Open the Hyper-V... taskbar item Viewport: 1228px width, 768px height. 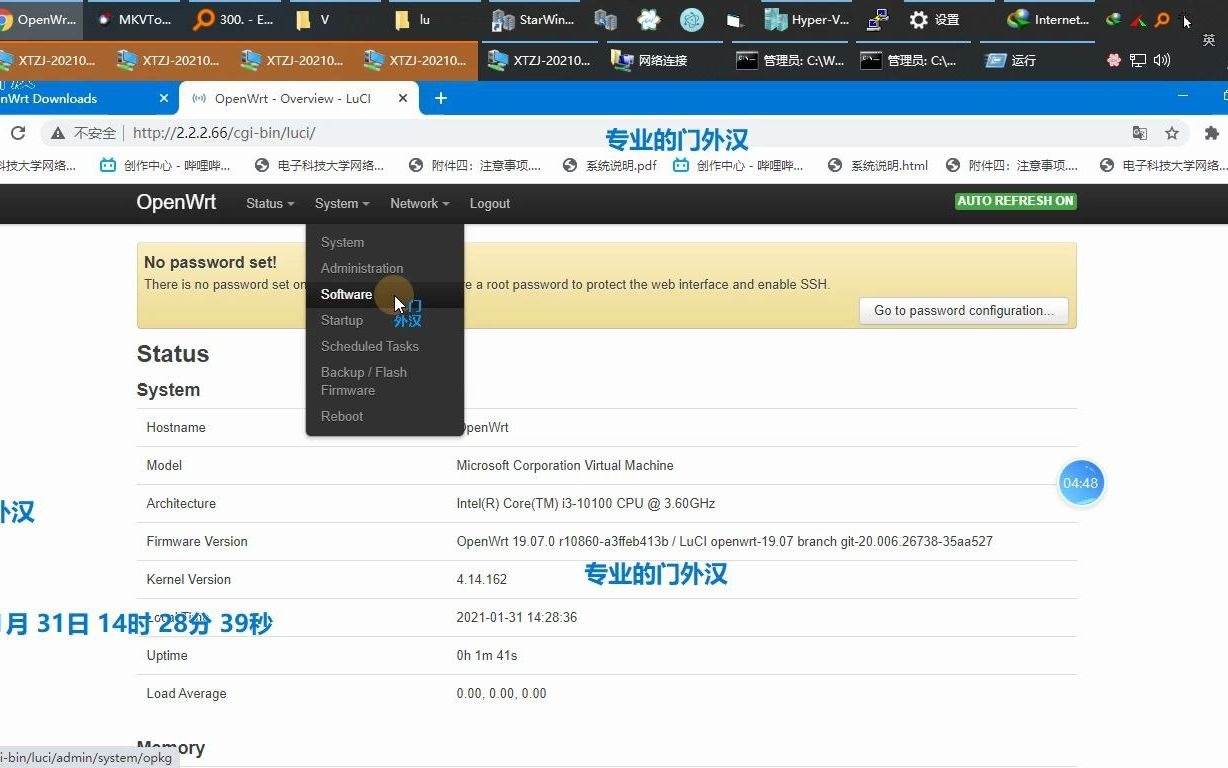pos(808,20)
